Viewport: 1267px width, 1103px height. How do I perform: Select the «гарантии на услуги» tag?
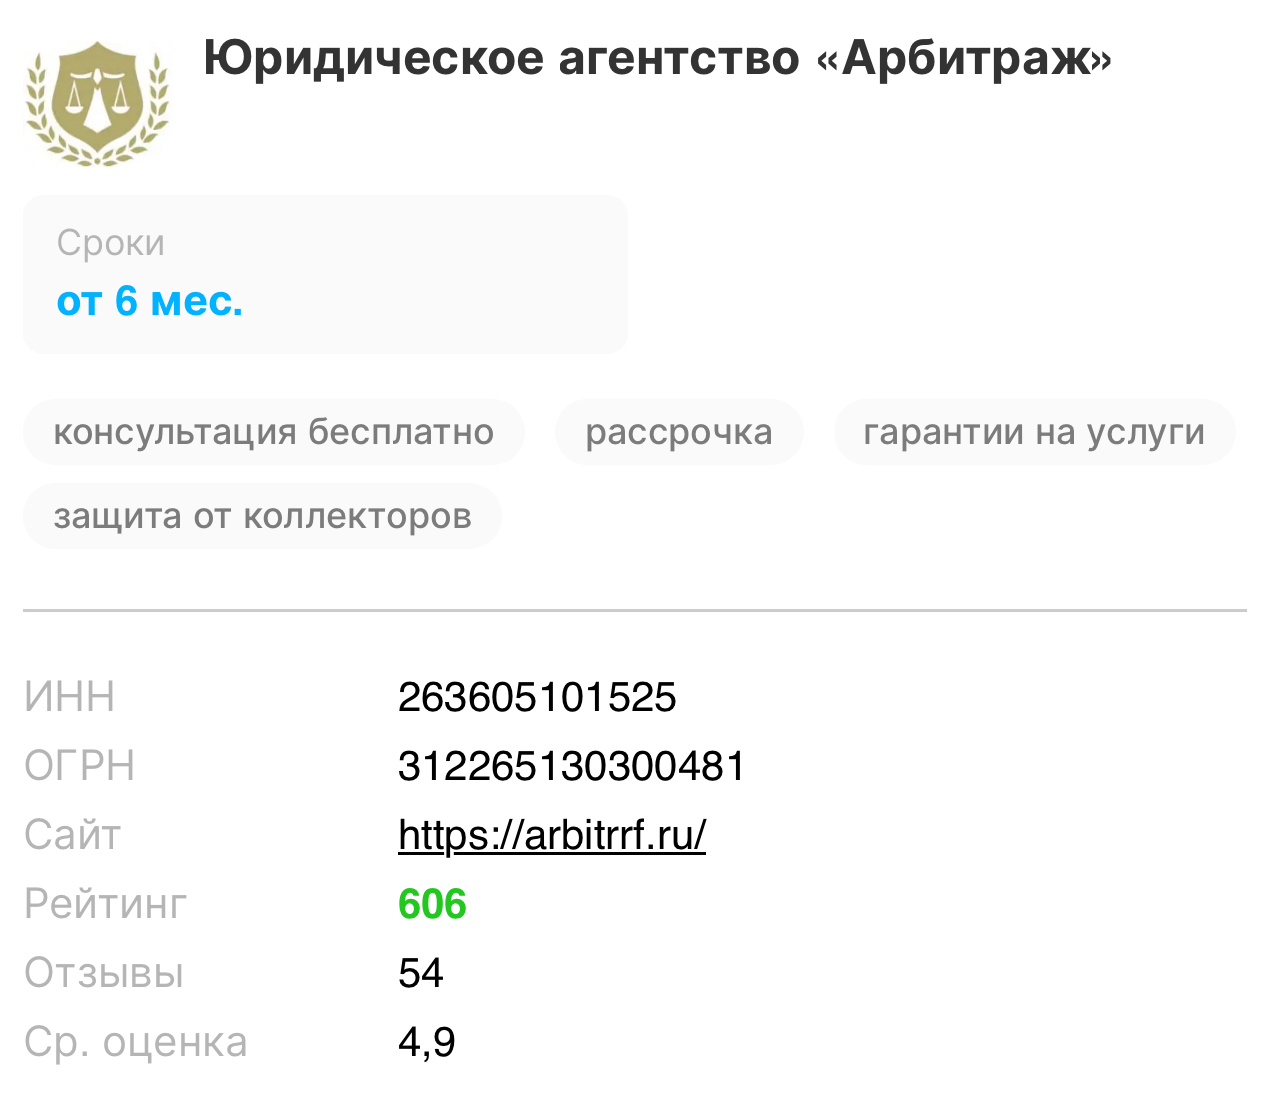(x=1034, y=432)
